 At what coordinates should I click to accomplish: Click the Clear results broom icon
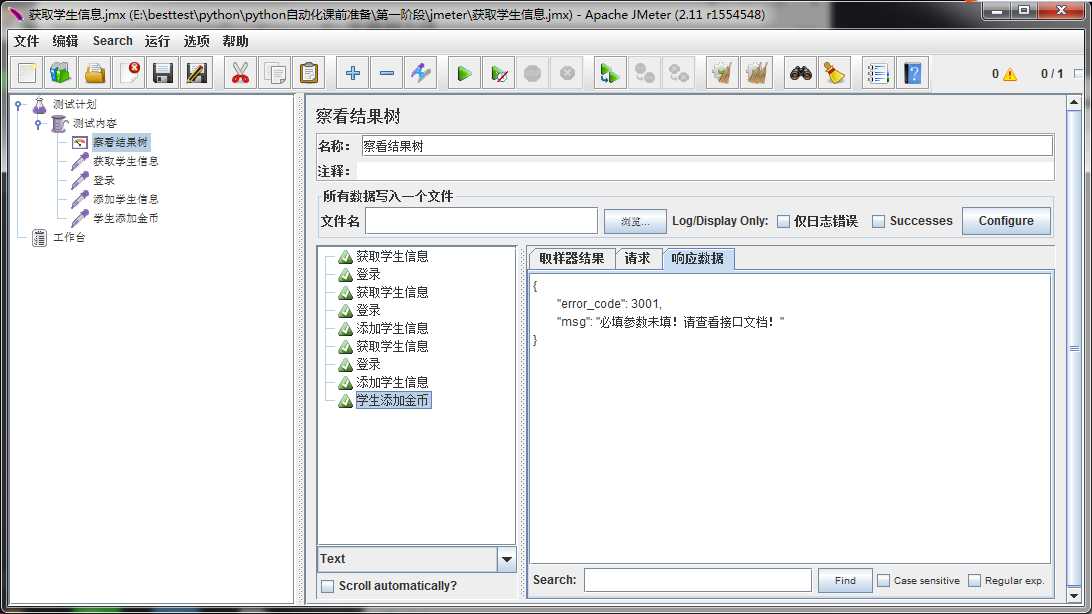point(722,73)
